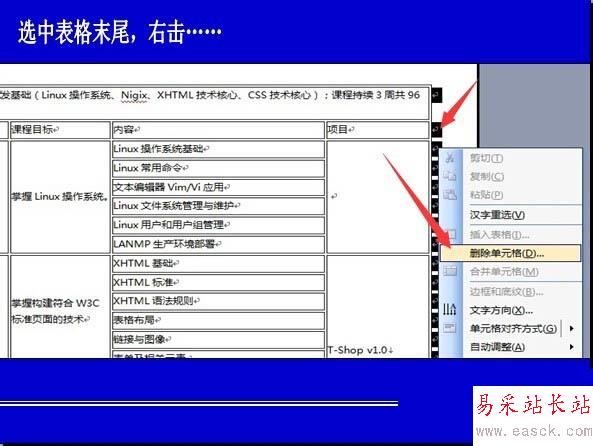Open 边框和底纹(B)... menu entry

pyautogui.click(x=511, y=292)
